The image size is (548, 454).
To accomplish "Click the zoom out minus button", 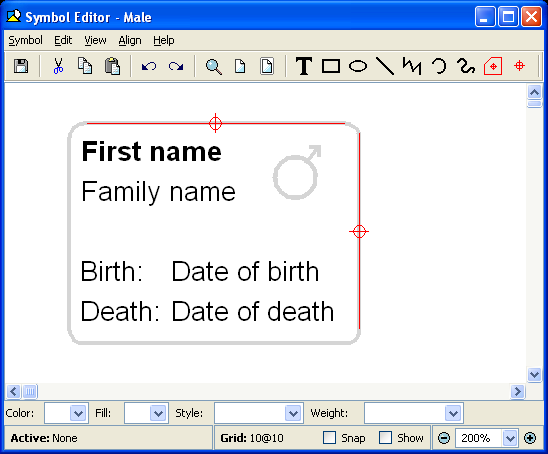I will click(444, 438).
